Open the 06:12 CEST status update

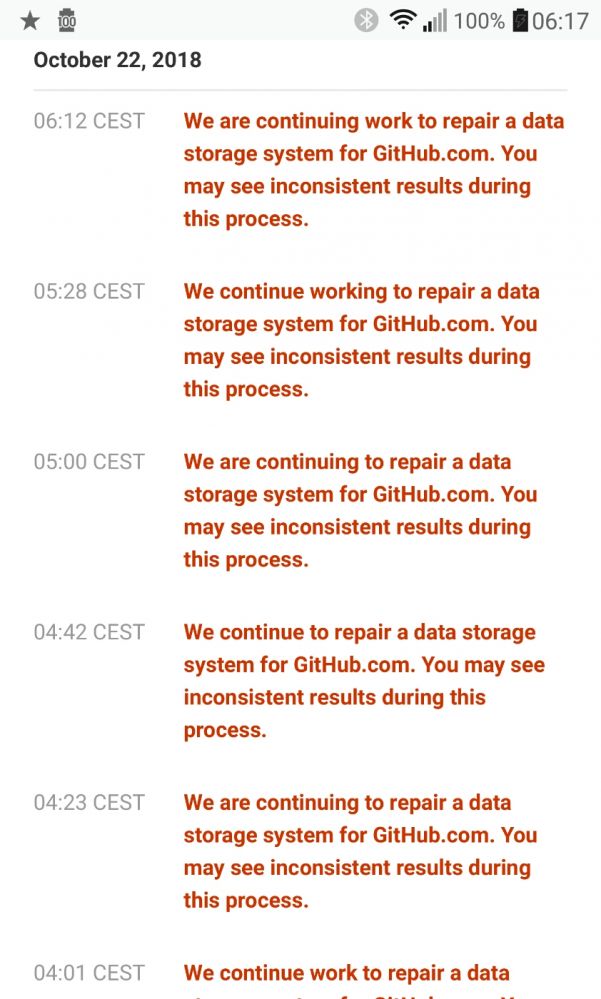[x=373, y=169]
